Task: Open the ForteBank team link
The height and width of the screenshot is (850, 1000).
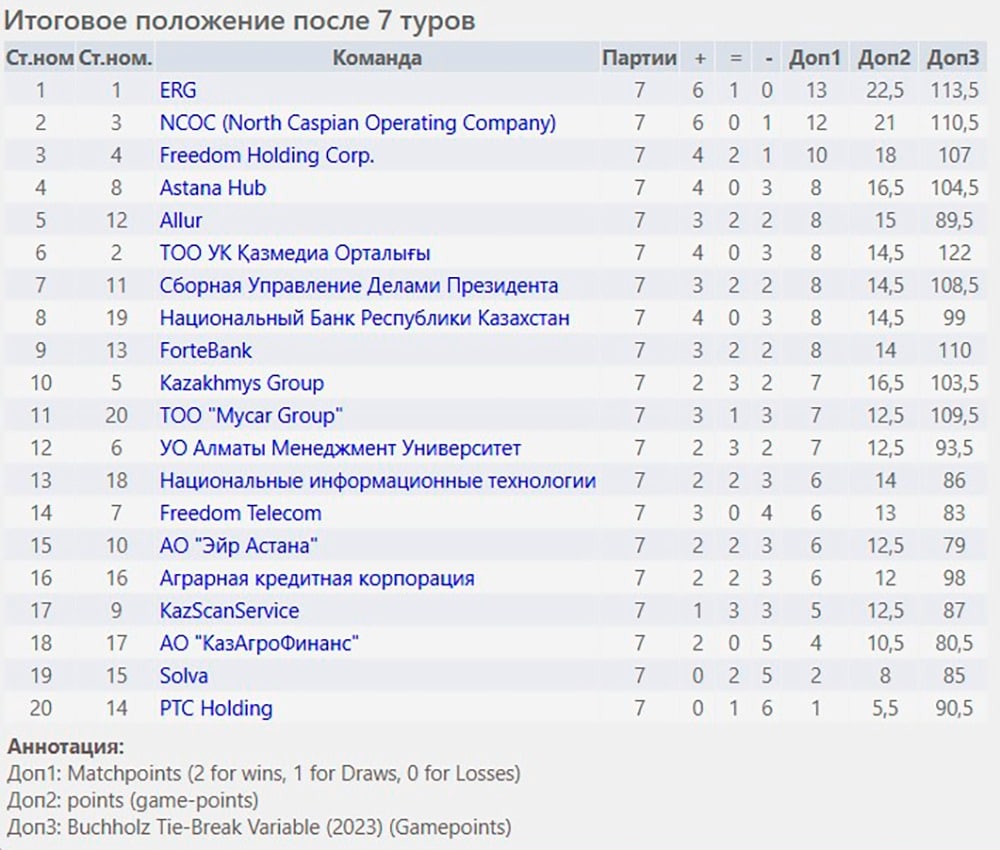Action: coord(205,351)
